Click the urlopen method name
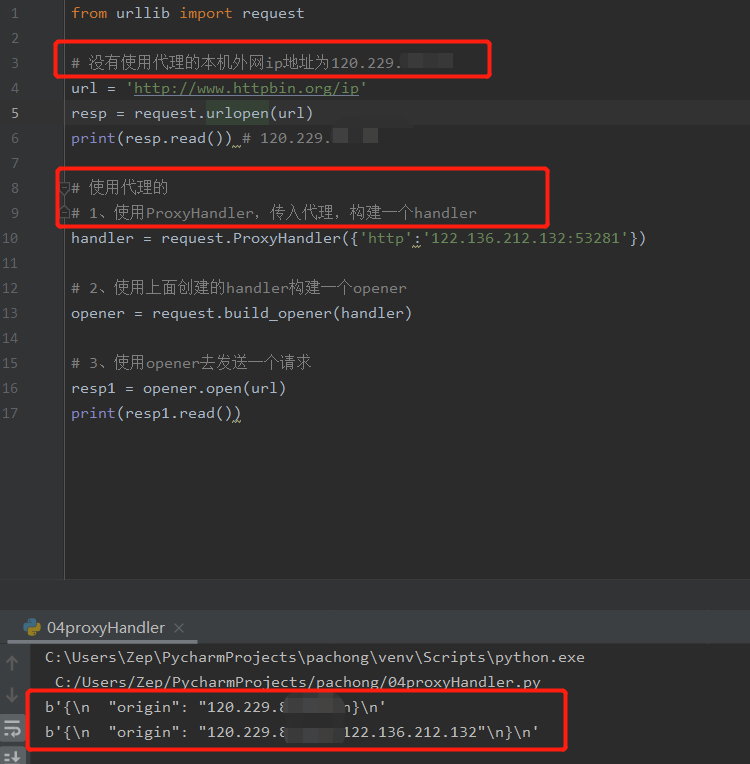The height and width of the screenshot is (764, 750). [x=237, y=113]
